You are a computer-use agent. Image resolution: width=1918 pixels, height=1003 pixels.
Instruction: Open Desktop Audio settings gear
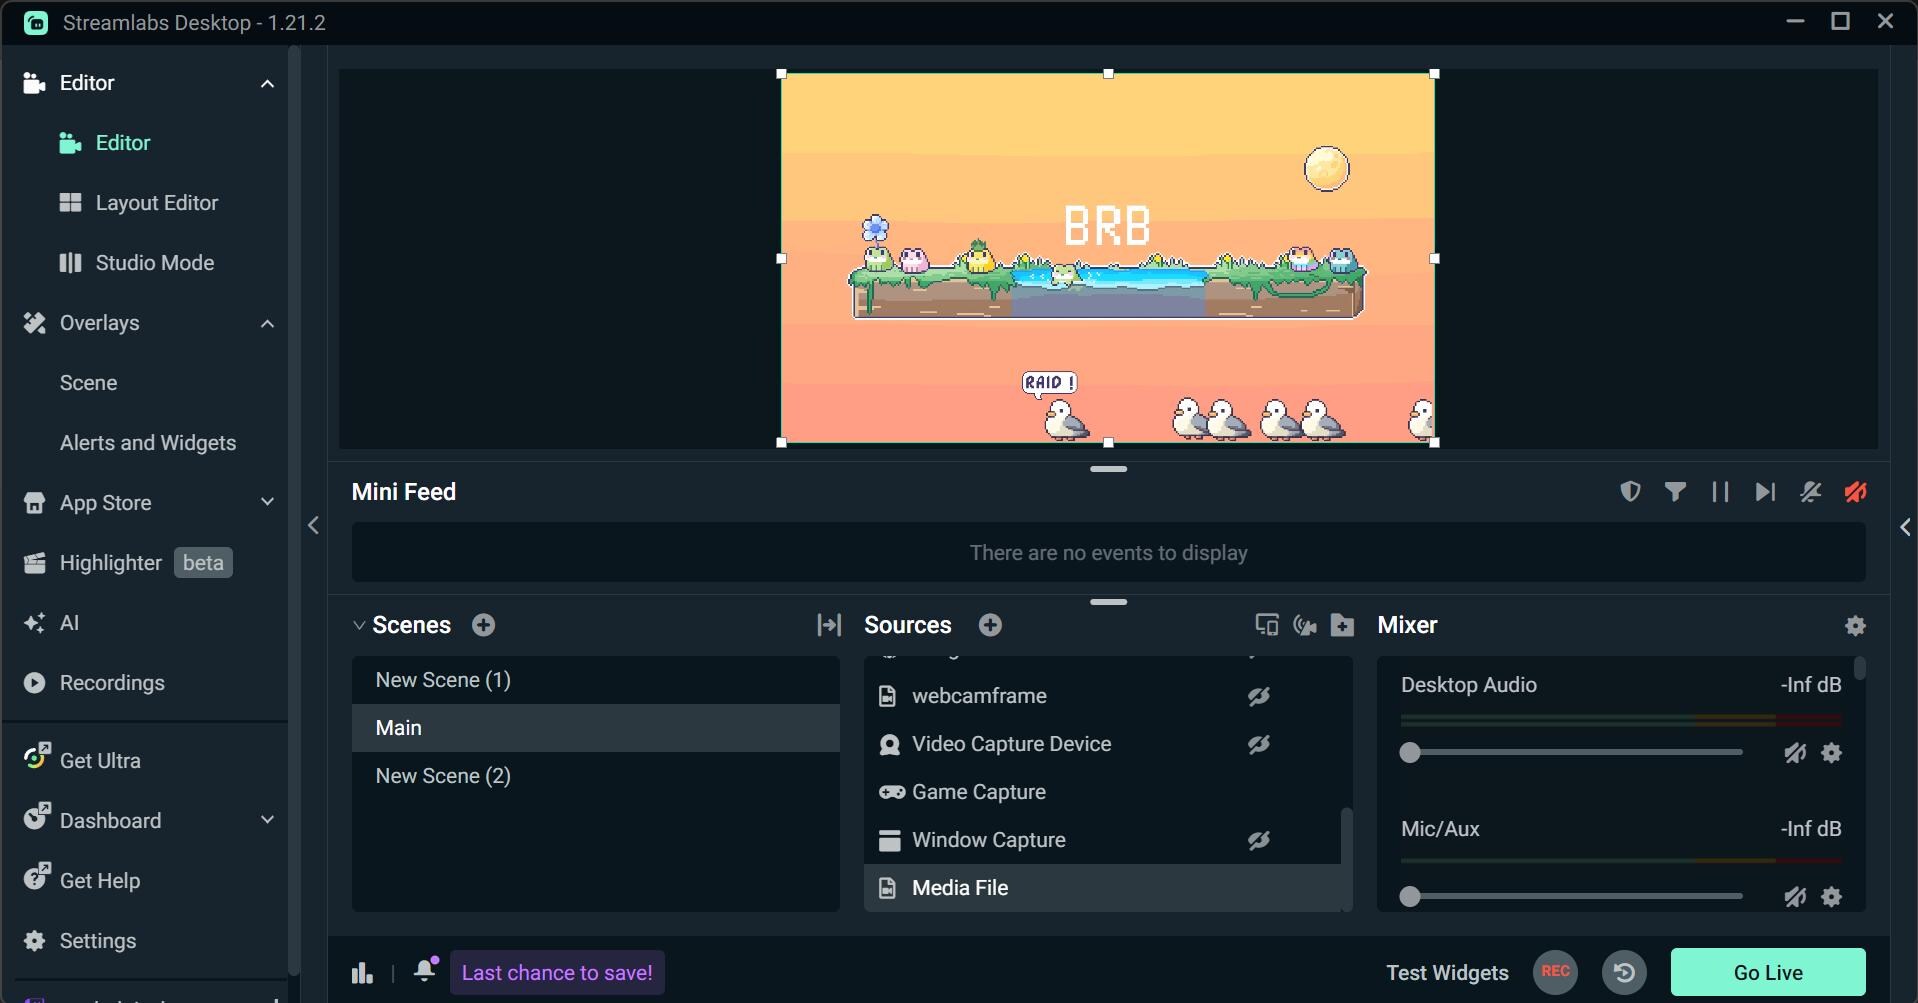pos(1831,753)
